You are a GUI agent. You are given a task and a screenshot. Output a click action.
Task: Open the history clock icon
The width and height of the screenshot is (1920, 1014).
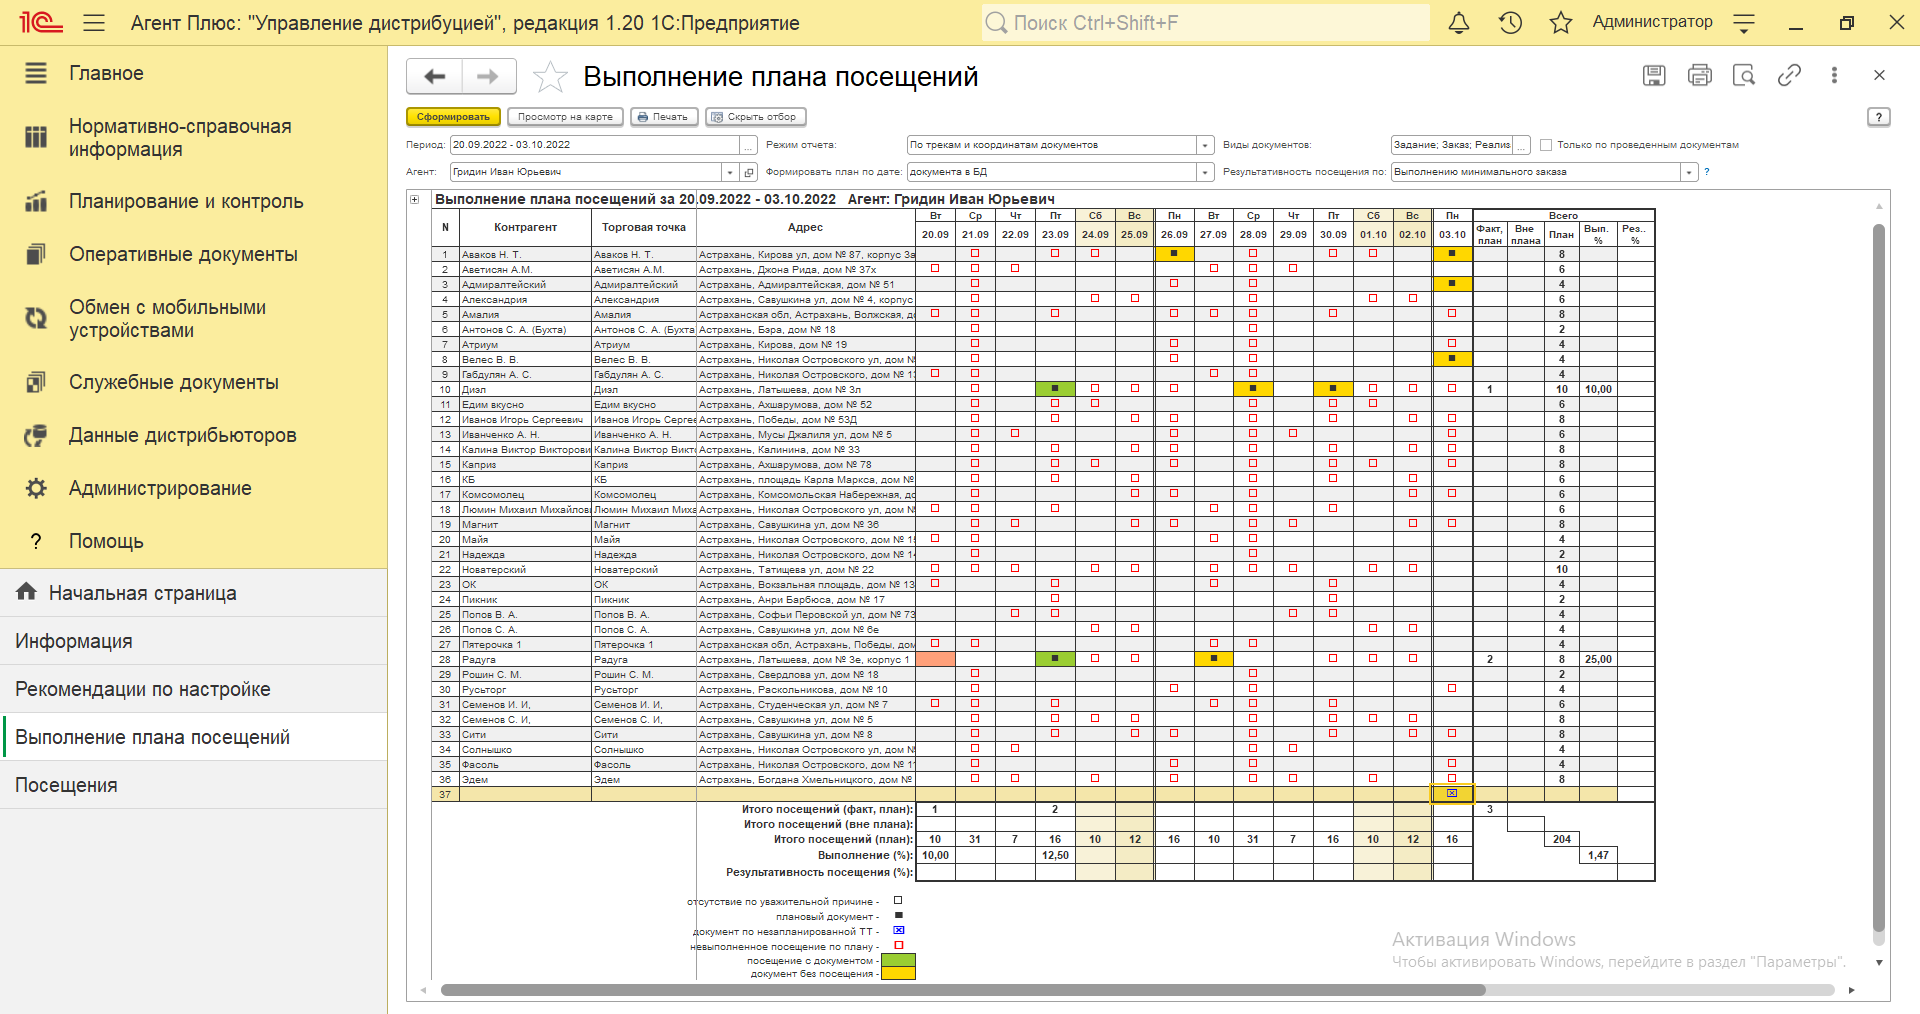[x=1510, y=22]
